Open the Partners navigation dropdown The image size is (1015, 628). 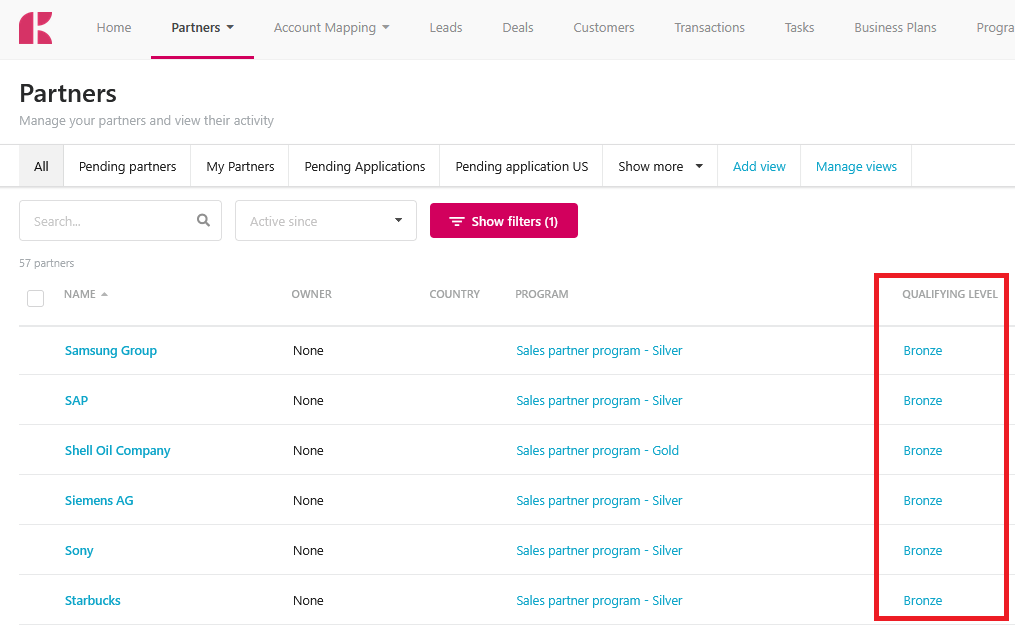click(x=202, y=28)
